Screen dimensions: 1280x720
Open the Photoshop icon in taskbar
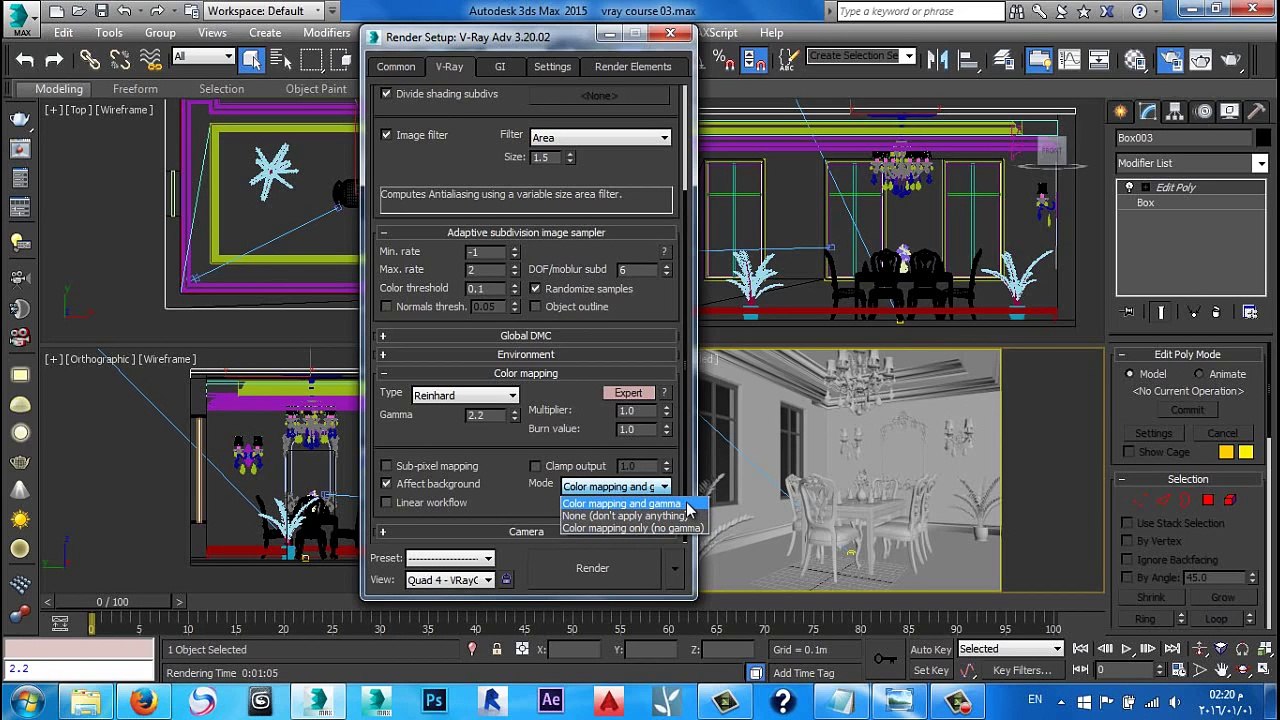point(434,701)
